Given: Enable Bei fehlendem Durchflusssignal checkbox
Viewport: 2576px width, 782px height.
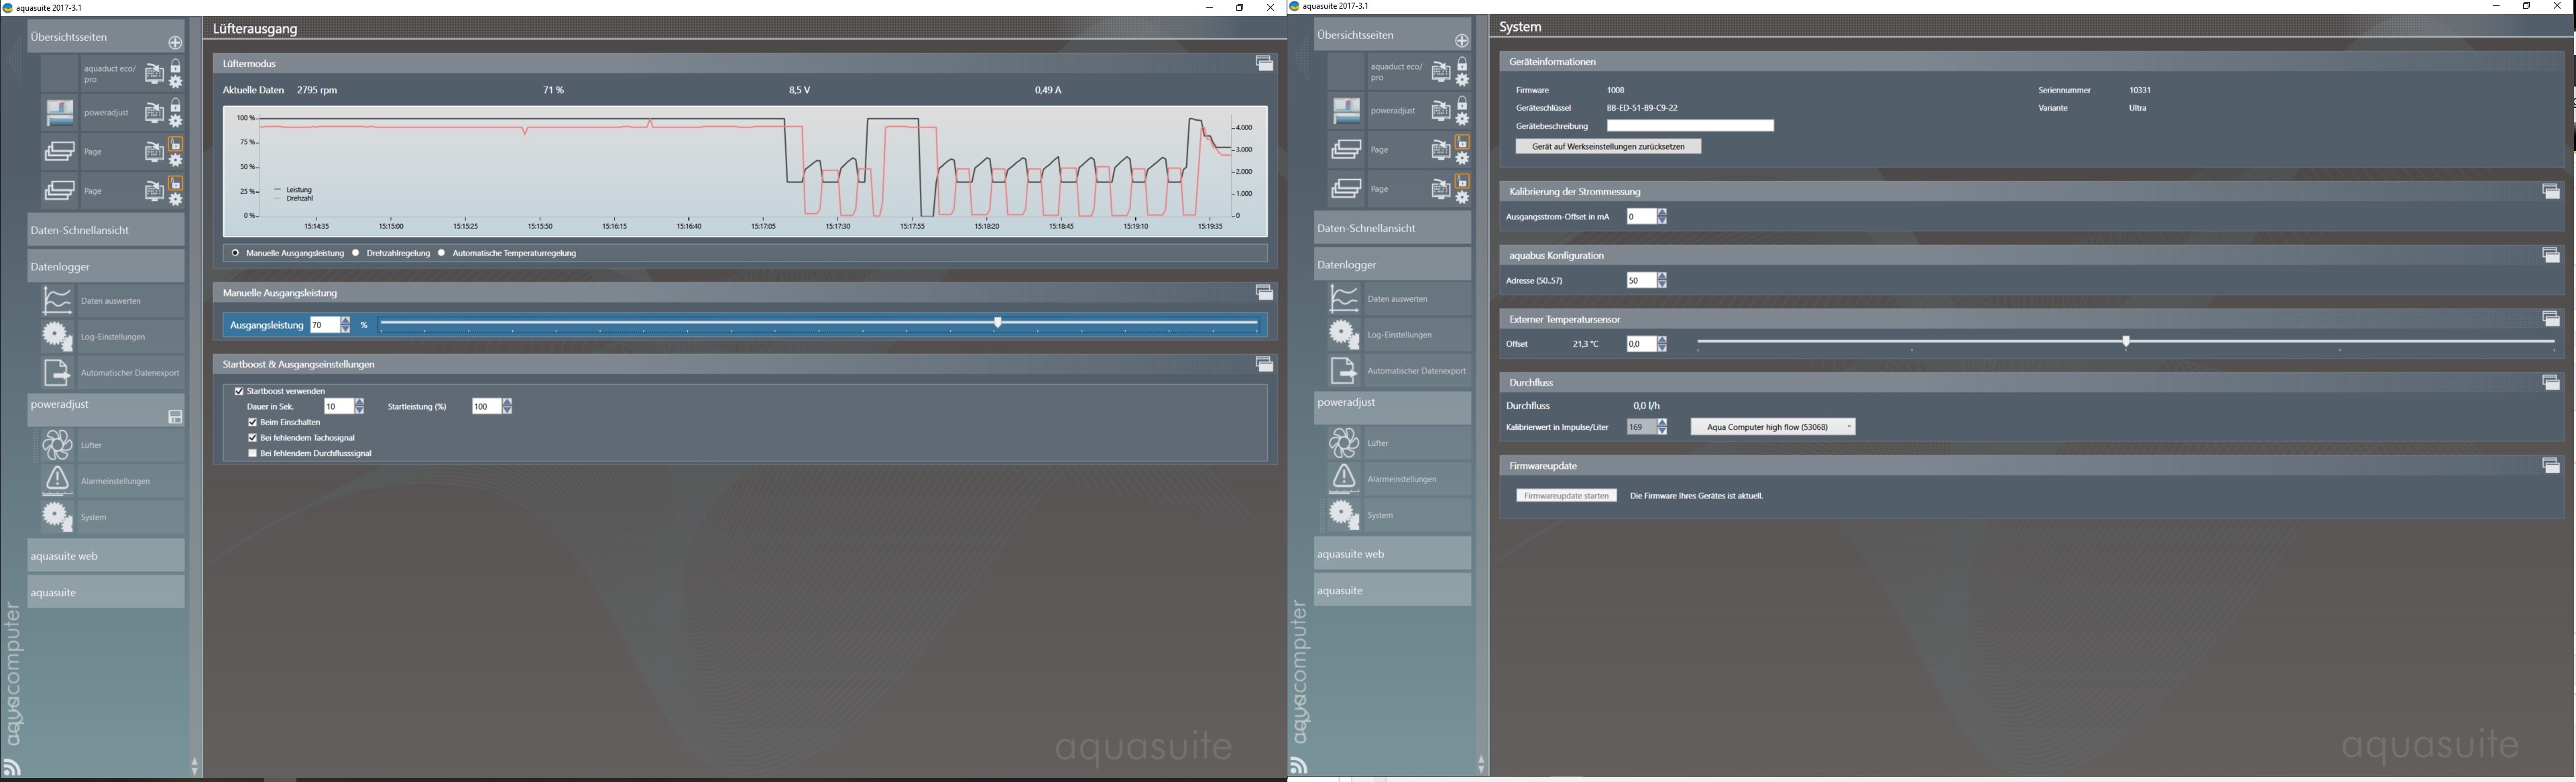Looking at the screenshot, I should [253, 453].
